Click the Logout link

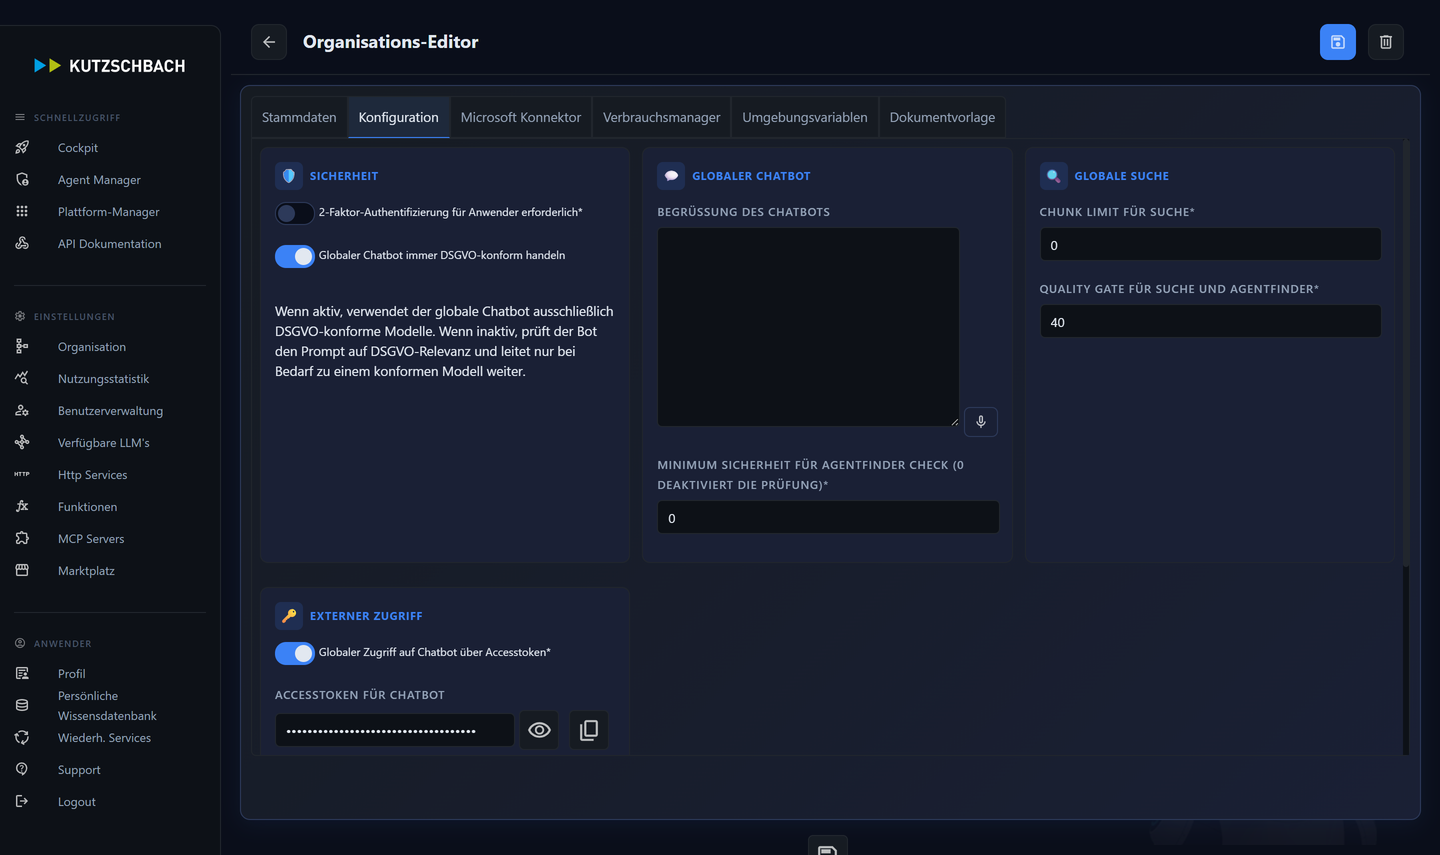coord(77,802)
